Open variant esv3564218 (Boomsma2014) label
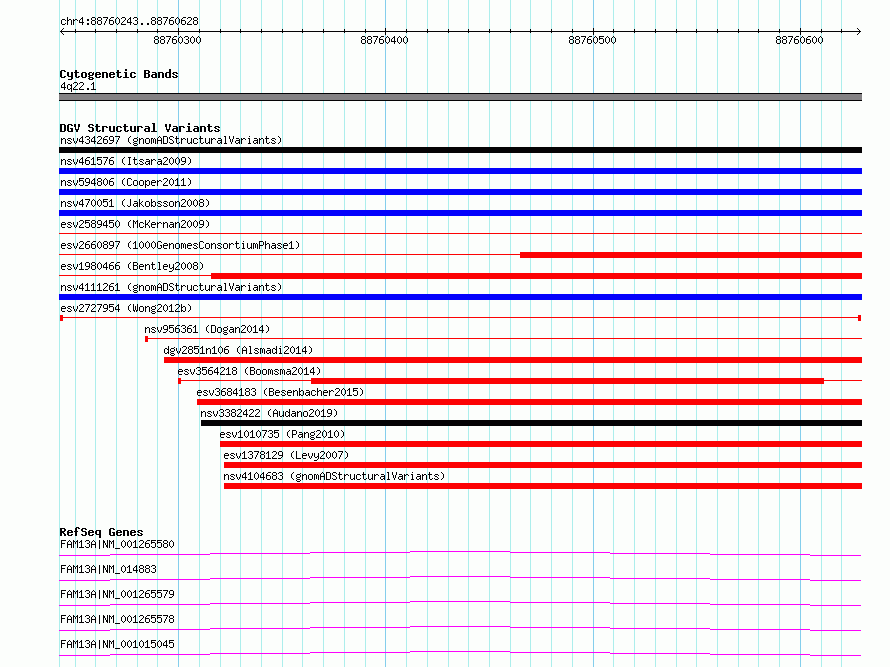The height and width of the screenshot is (667, 890). tap(249, 371)
